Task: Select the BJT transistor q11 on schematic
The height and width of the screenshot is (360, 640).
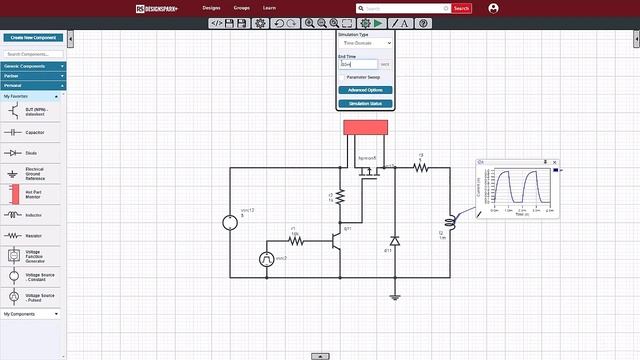Action: (336, 241)
